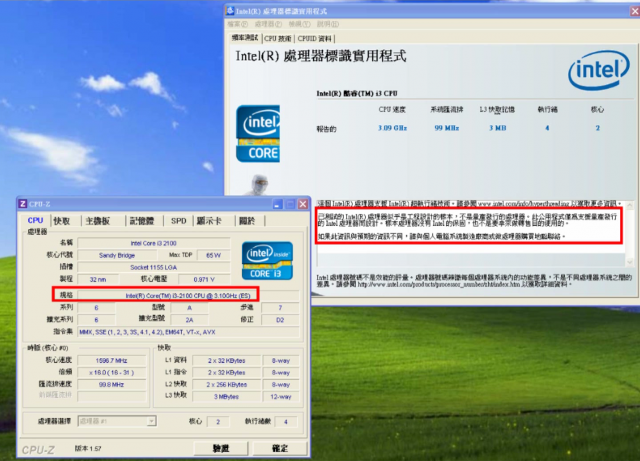Open the 檔案(F) menu

[x=238, y=24]
